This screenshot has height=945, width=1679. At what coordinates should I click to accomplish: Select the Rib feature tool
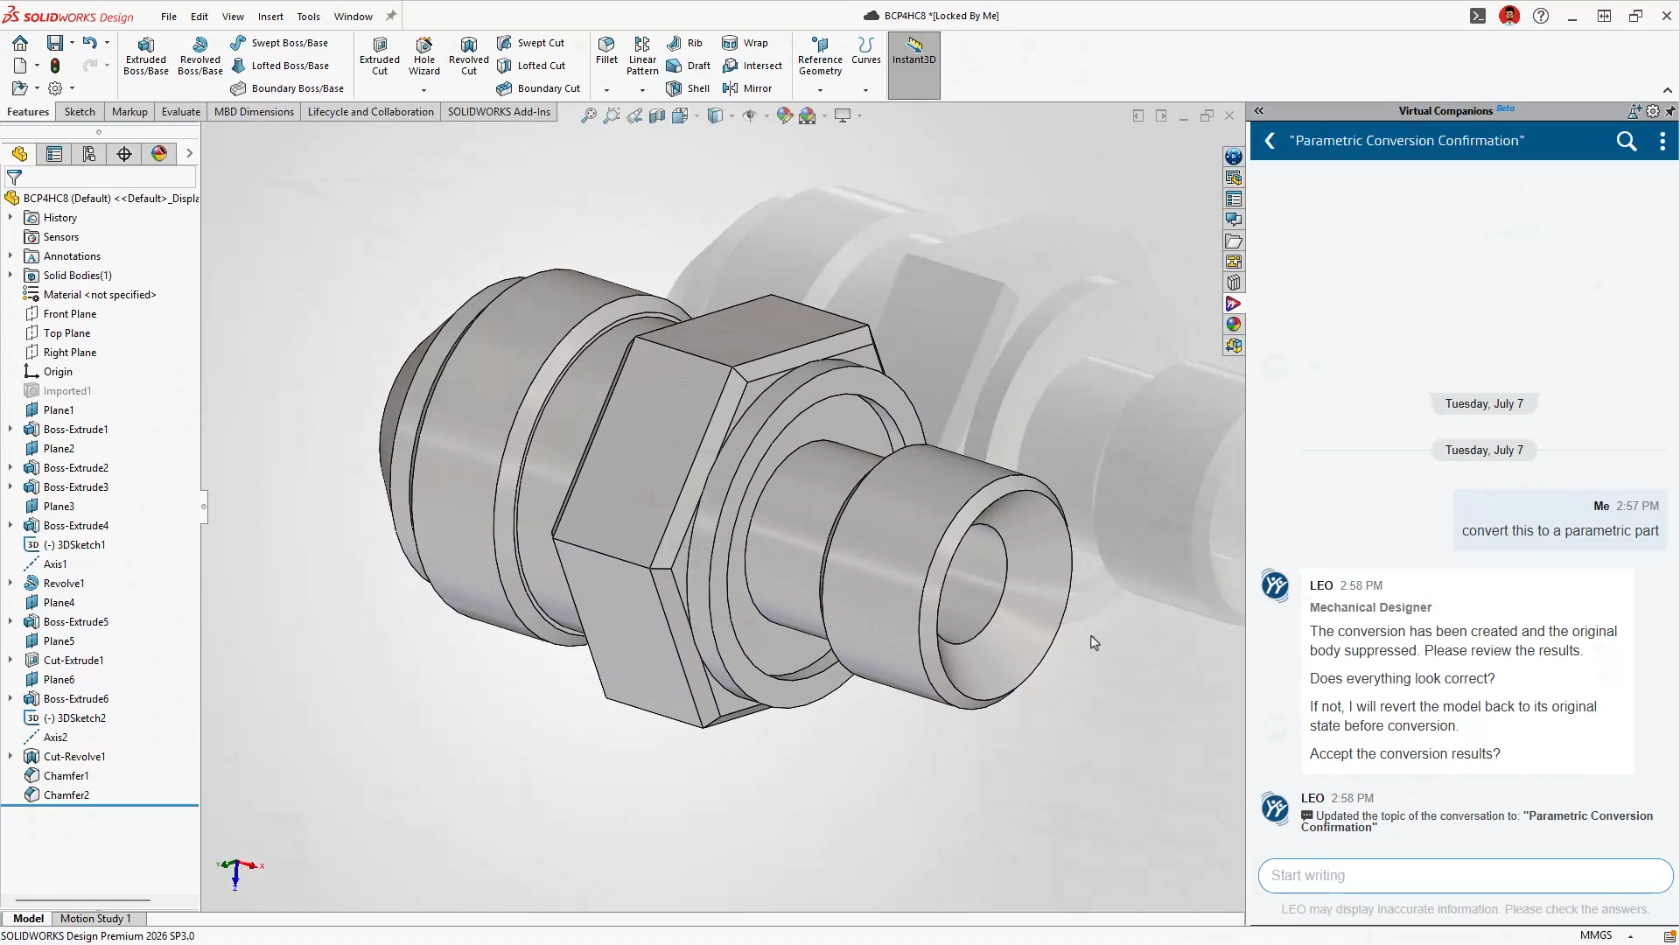(685, 43)
